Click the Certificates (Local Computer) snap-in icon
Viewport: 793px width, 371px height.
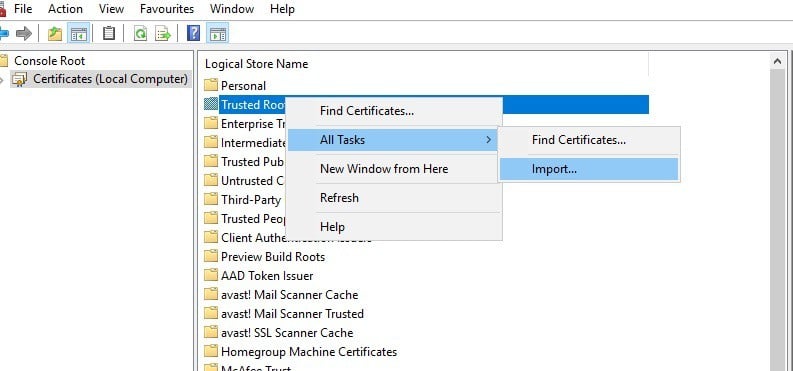point(20,79)
